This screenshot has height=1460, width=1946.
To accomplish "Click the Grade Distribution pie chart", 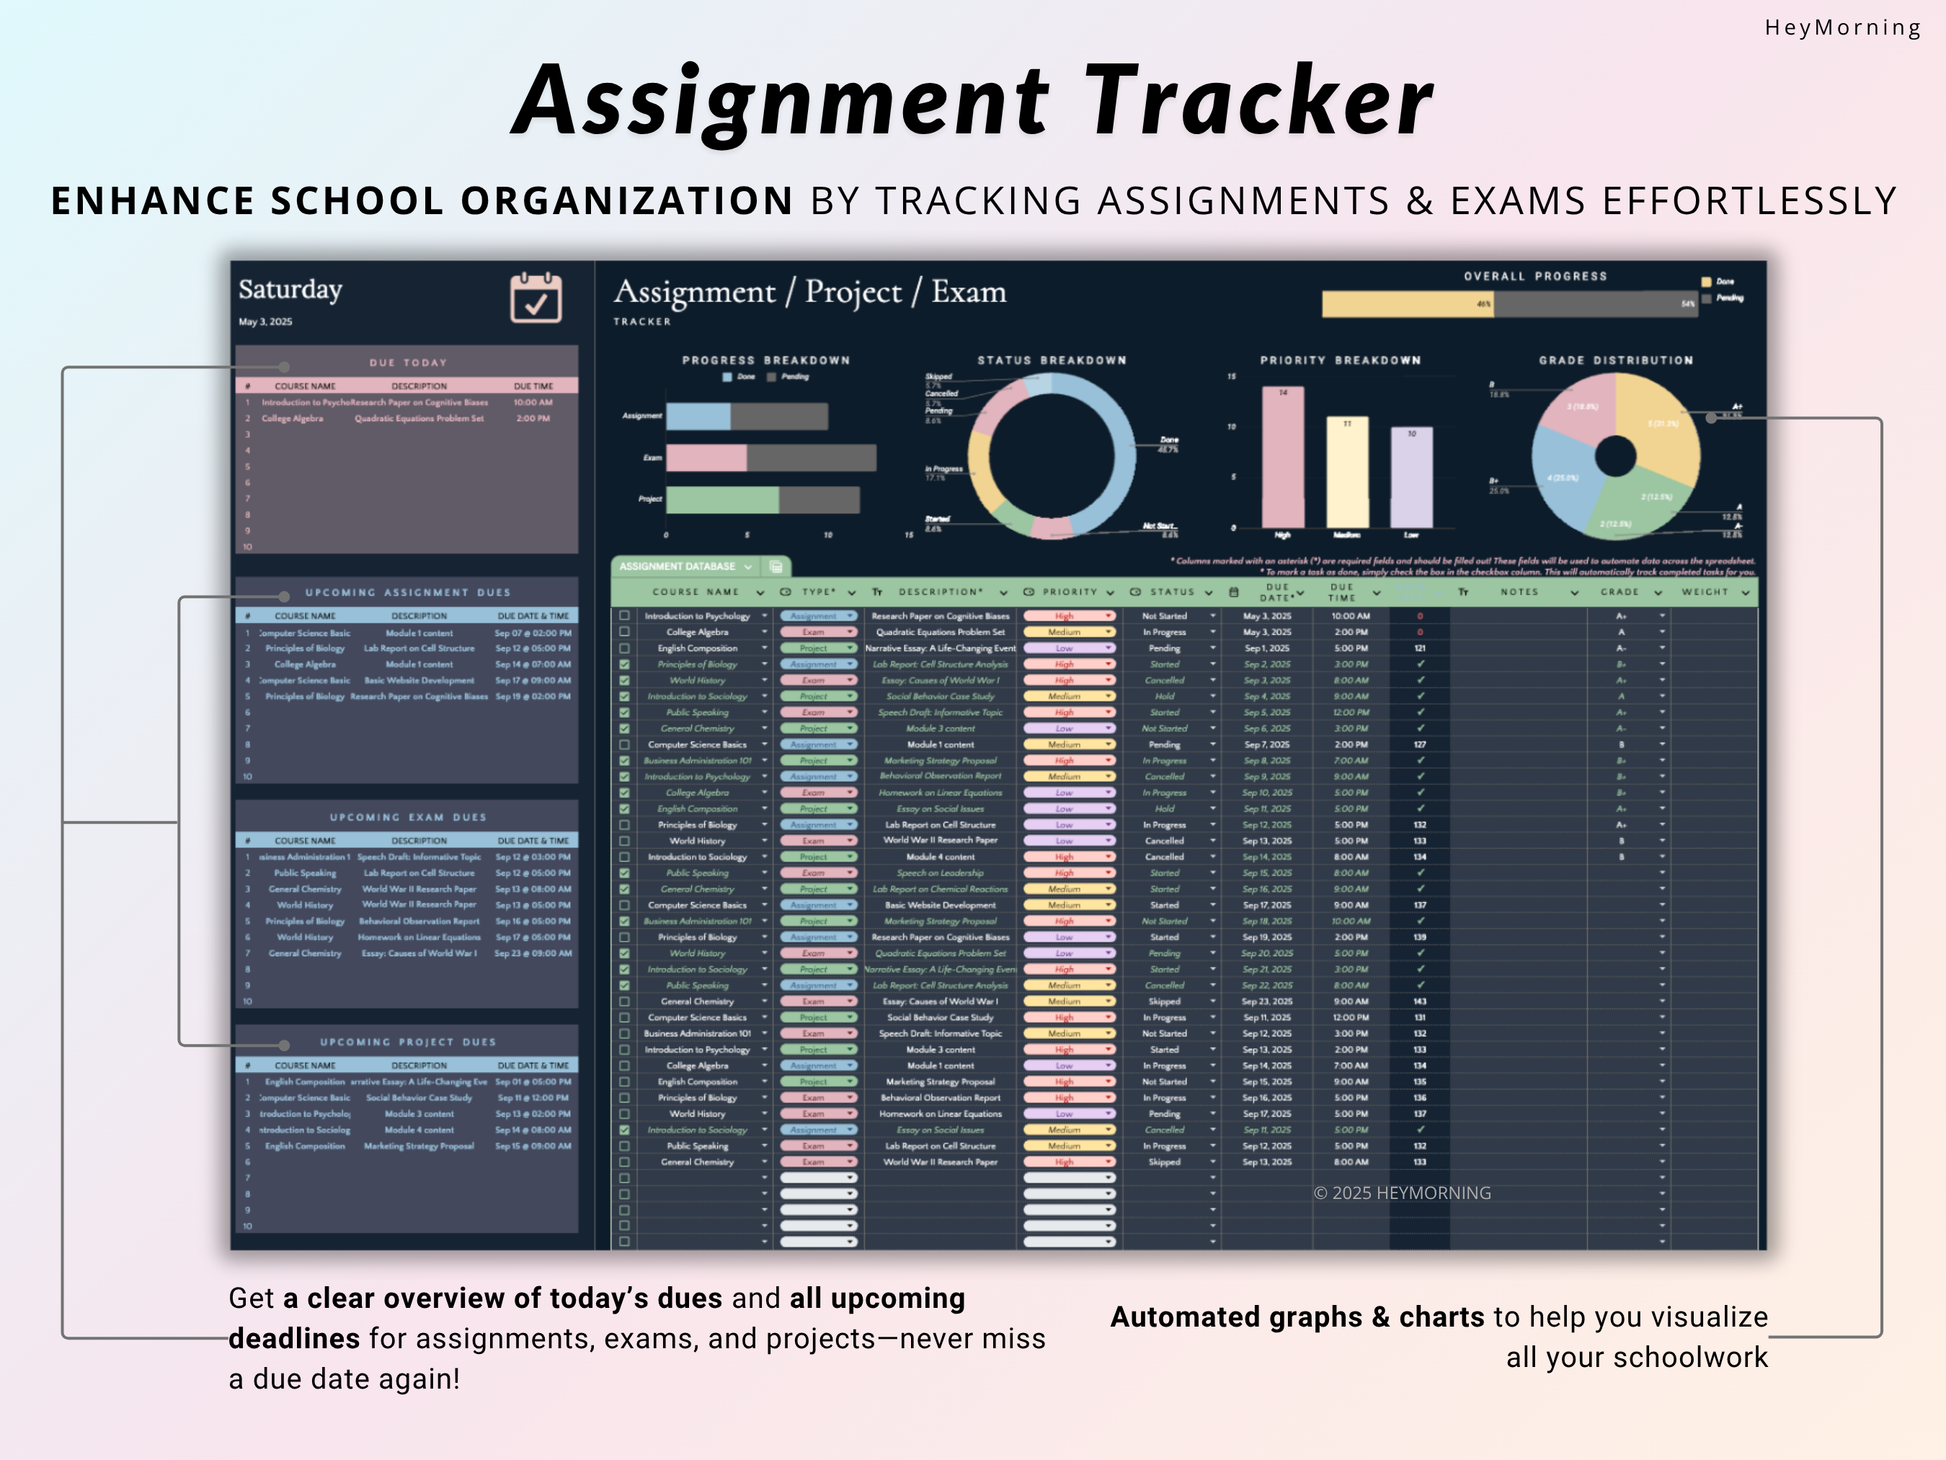I will coord(1615,457).
